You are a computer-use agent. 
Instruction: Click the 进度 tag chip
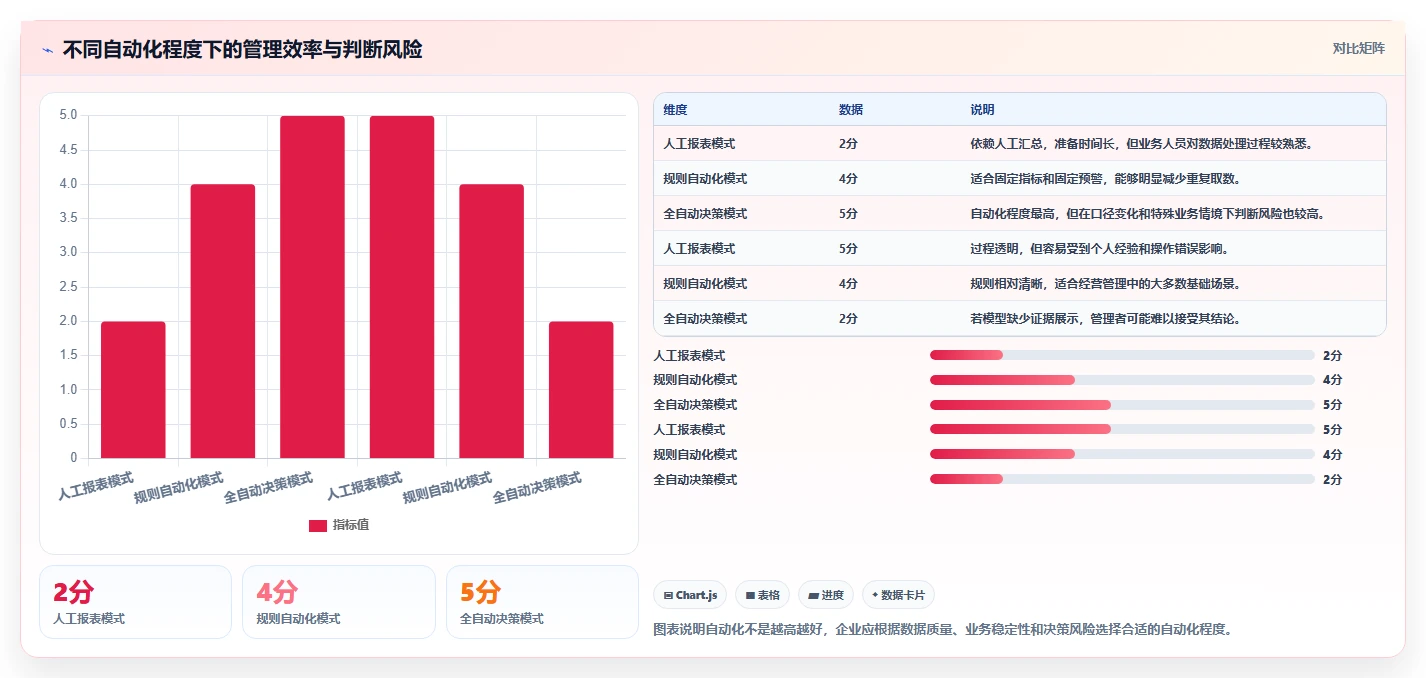point(826,595)
